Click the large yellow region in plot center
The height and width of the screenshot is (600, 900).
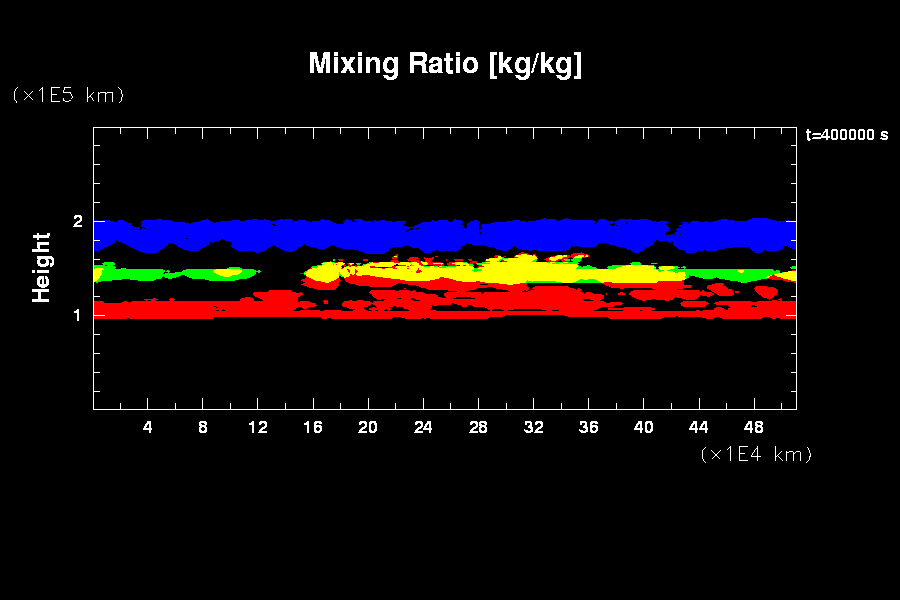click(520, 270)
